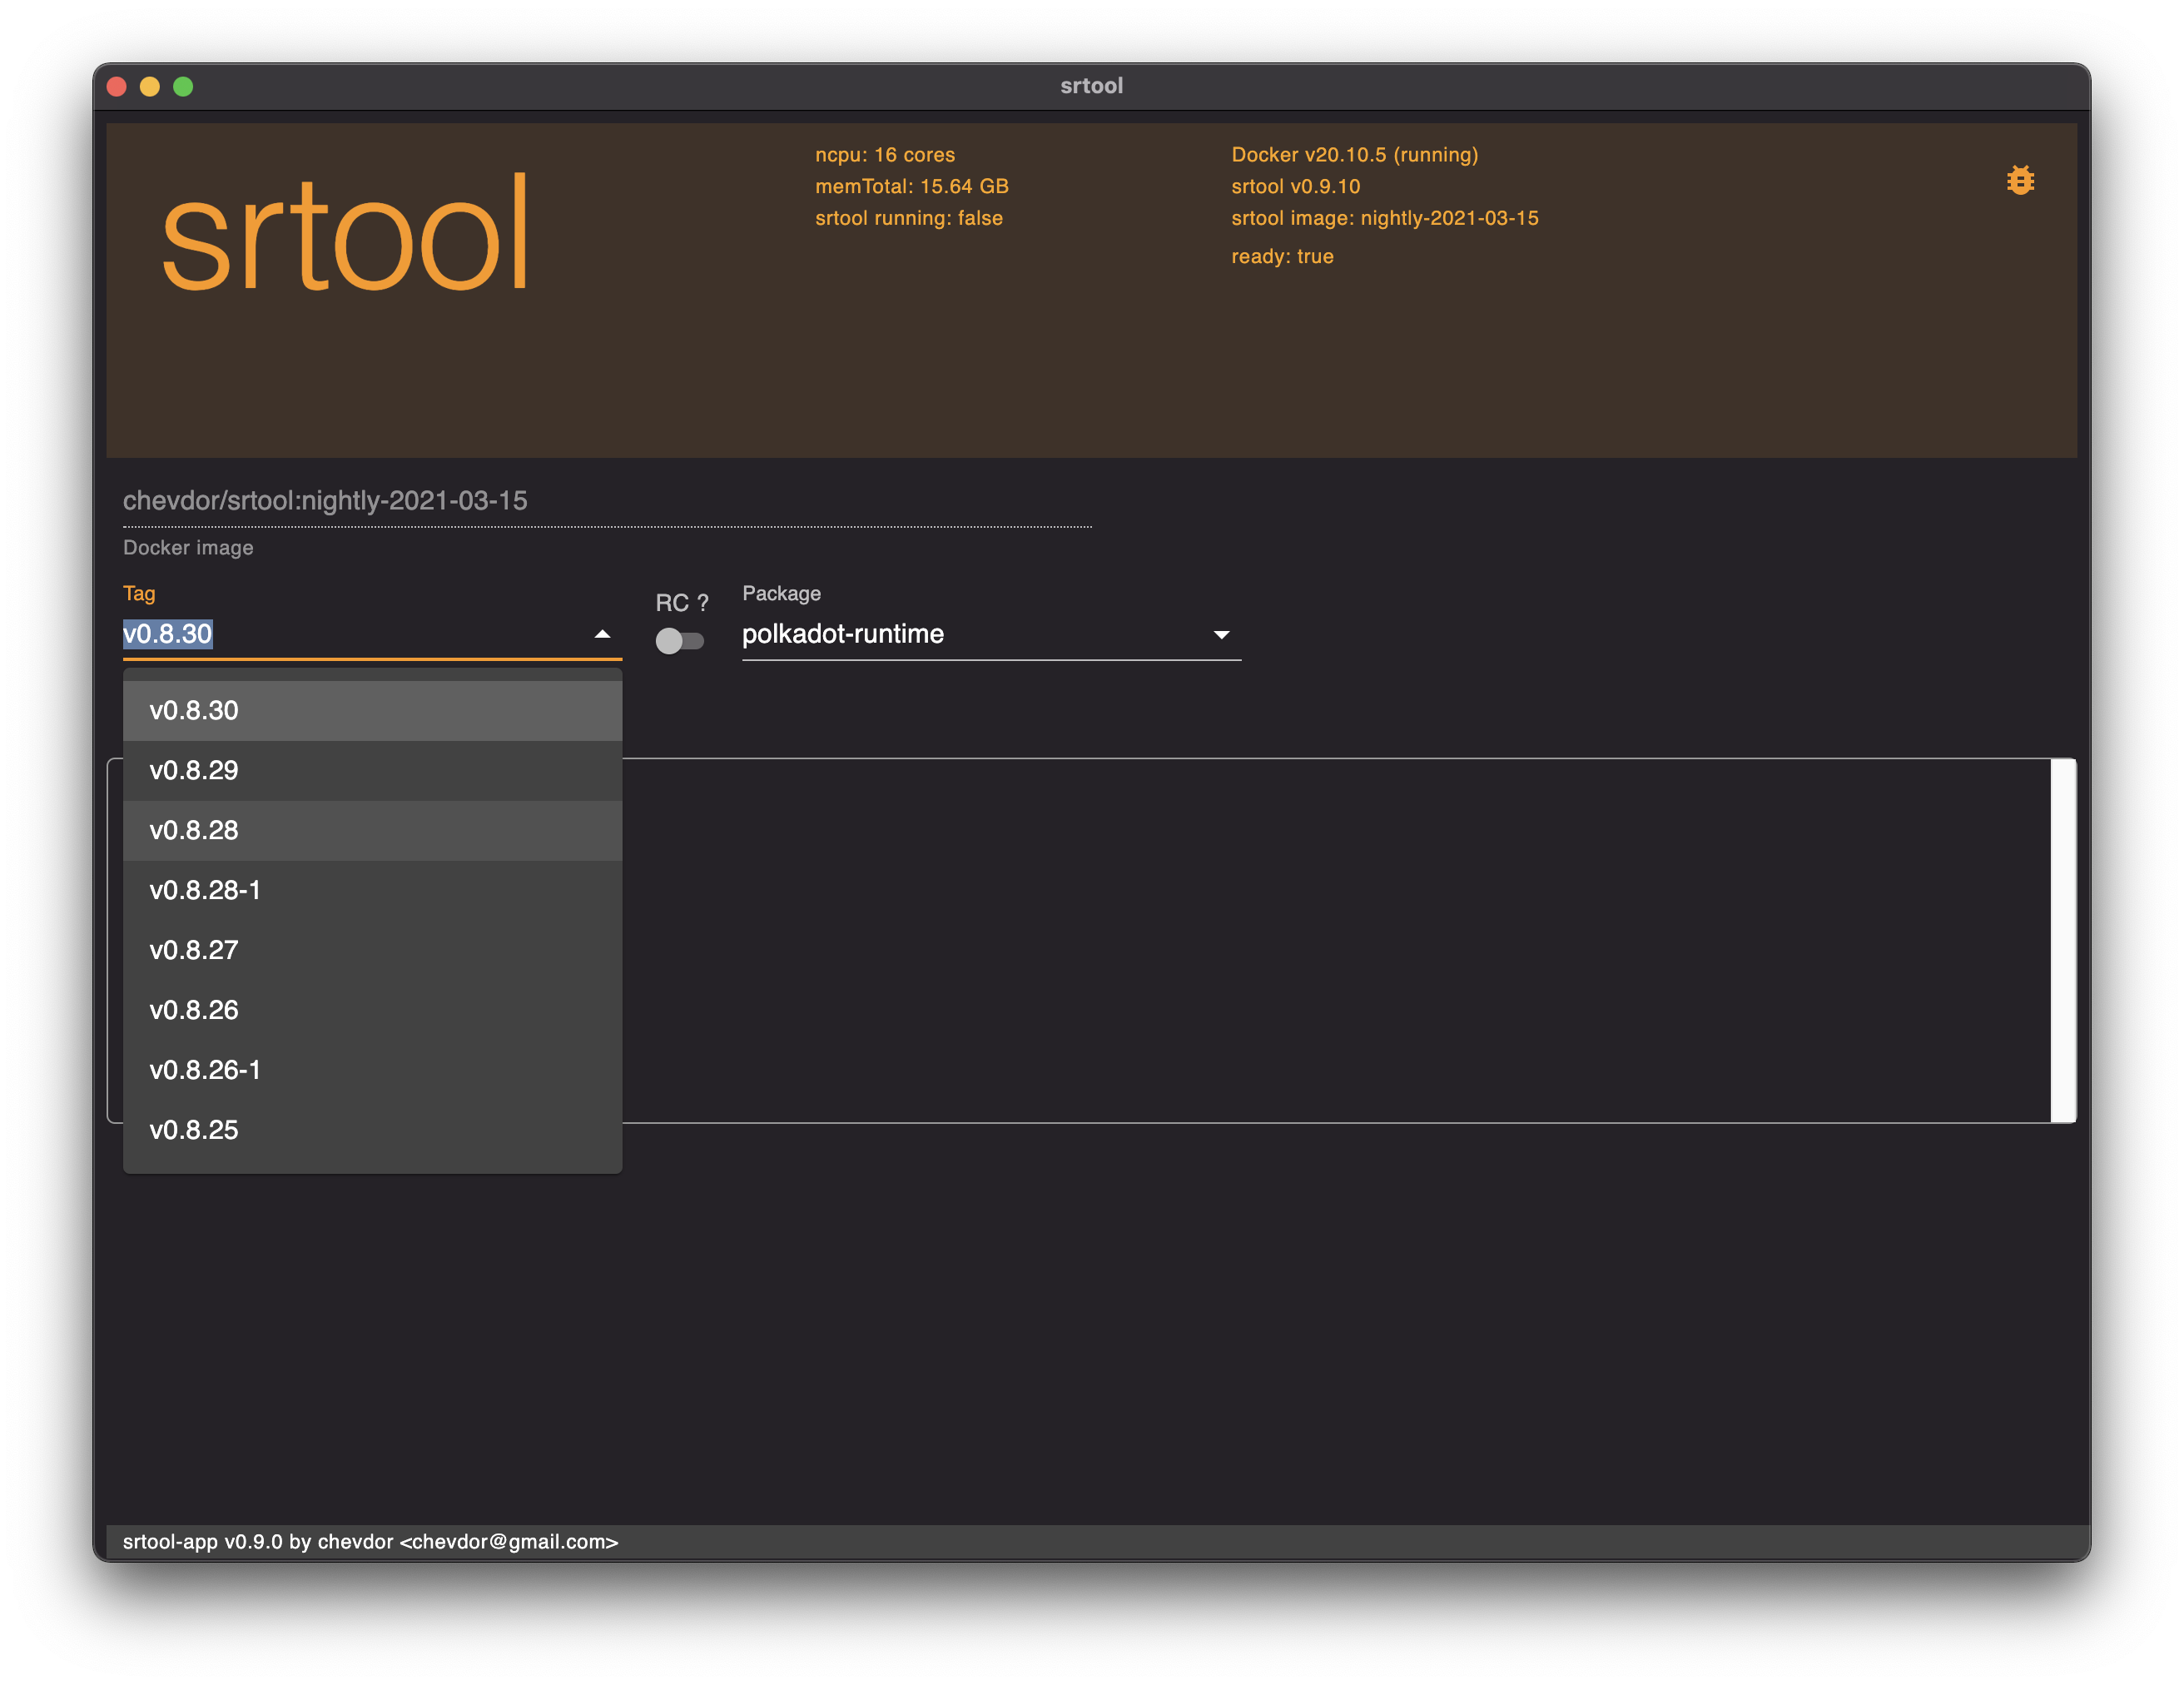Image resolution: width=2184 pixels, height=1685 pixels.
Task: Choose tag v0.8.28 in dropdown
Action: click(x=372, y=830)
